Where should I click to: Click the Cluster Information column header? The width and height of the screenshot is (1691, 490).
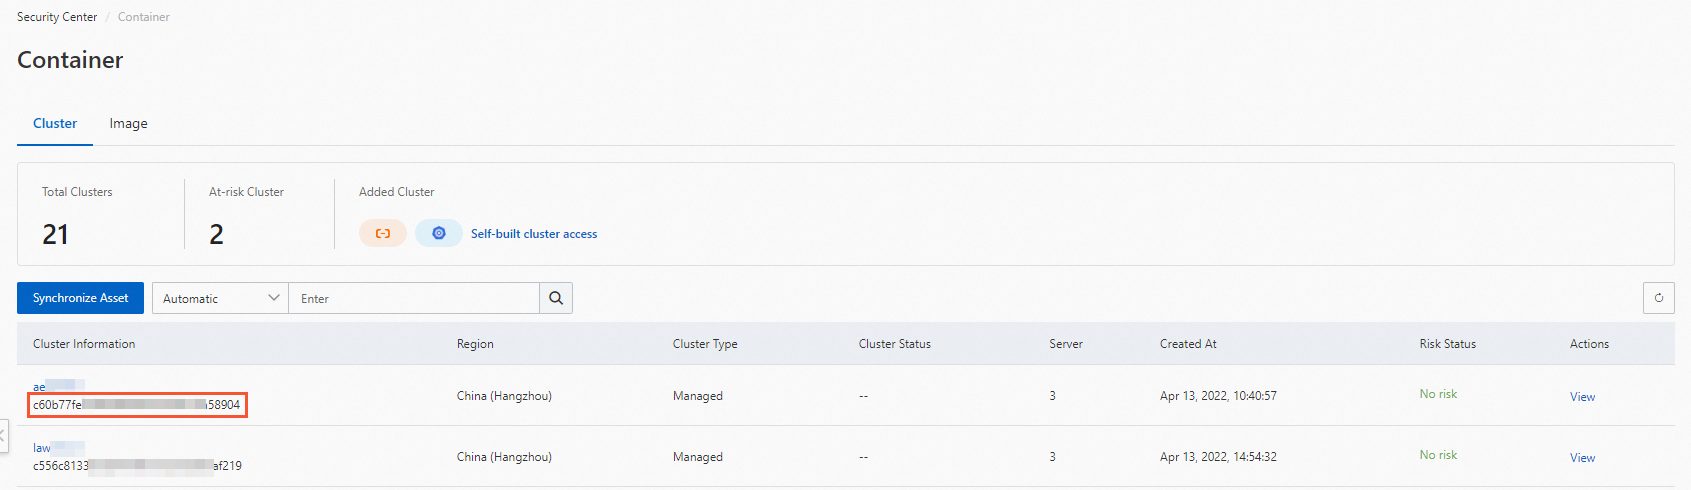(x=84, y=344)
